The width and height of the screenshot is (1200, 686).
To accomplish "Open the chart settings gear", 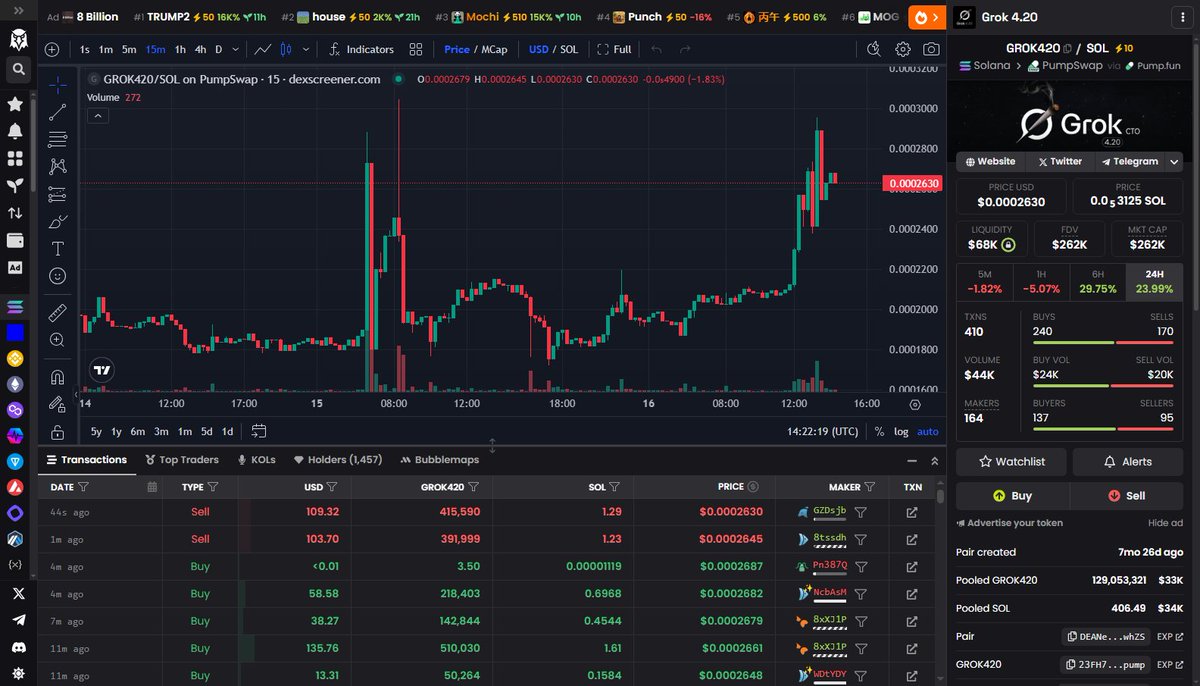I will [x=902, y=49].
